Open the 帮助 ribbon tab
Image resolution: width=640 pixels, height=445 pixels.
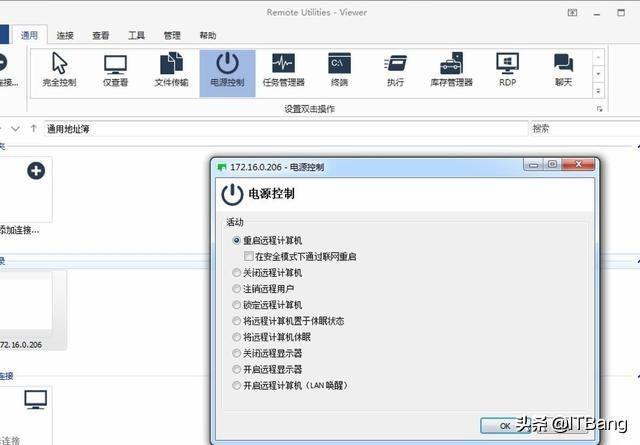click(208, 36)
